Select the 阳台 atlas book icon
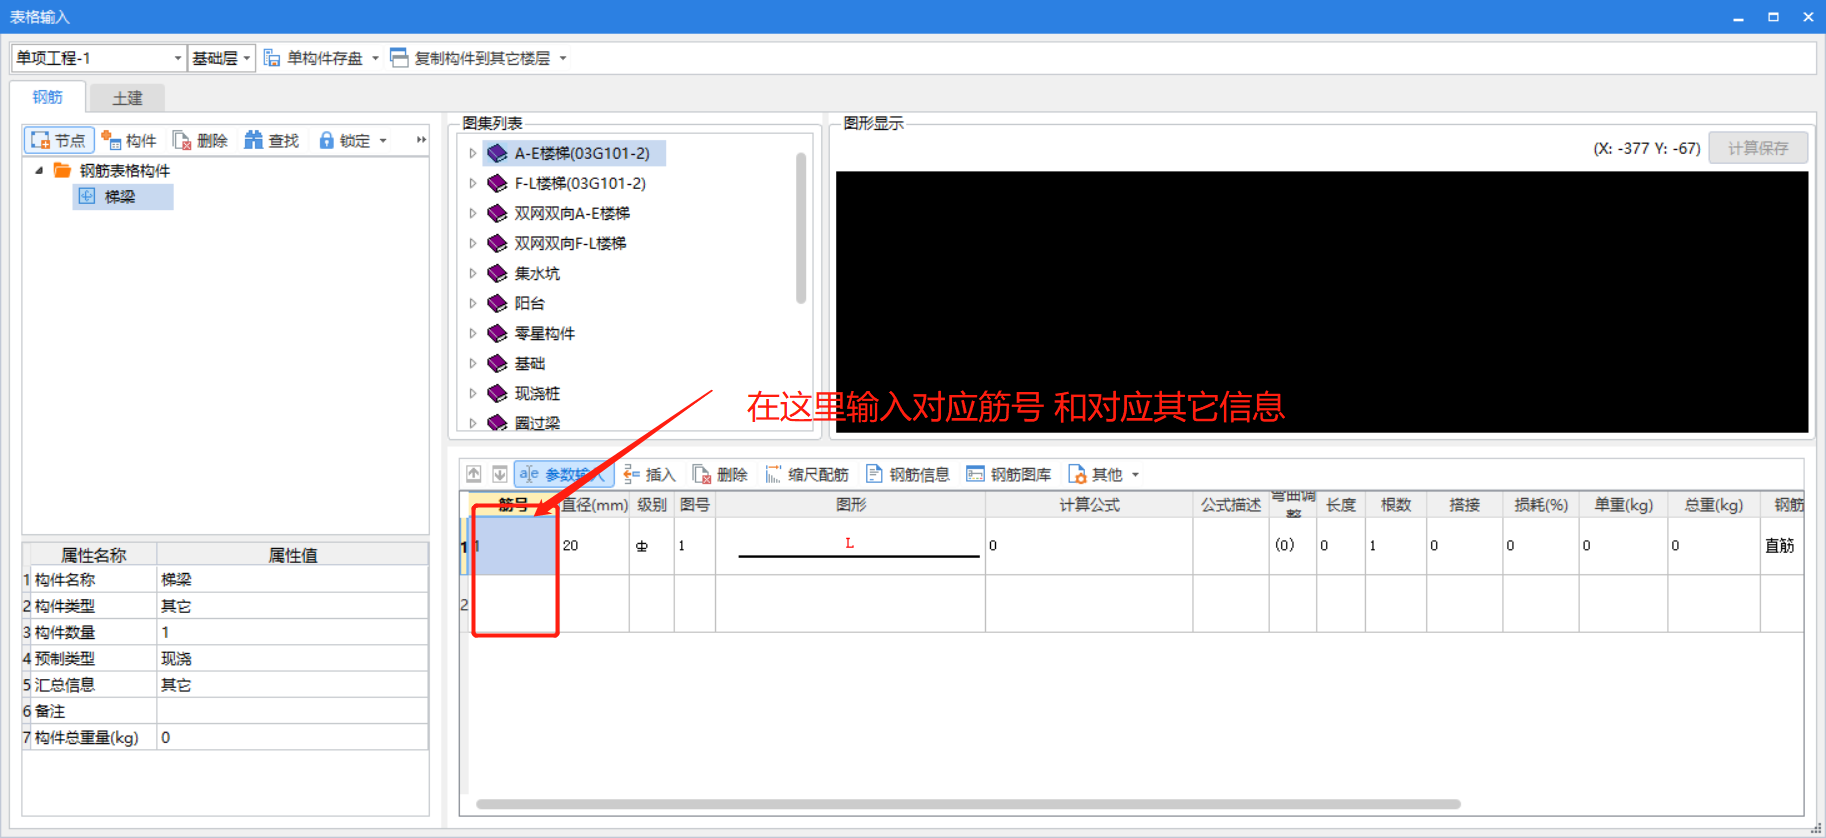Viewport: 1826px width, 838px height. pyautogui.click(x=497, y=303)
